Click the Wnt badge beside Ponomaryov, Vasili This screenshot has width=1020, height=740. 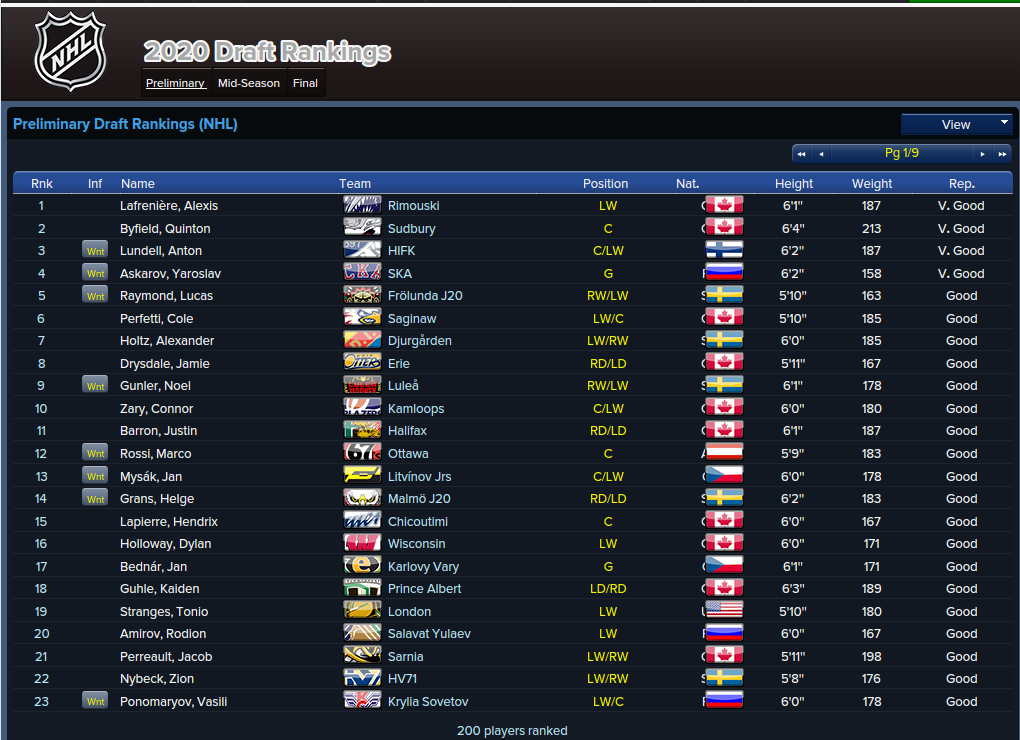click(95, 701)
